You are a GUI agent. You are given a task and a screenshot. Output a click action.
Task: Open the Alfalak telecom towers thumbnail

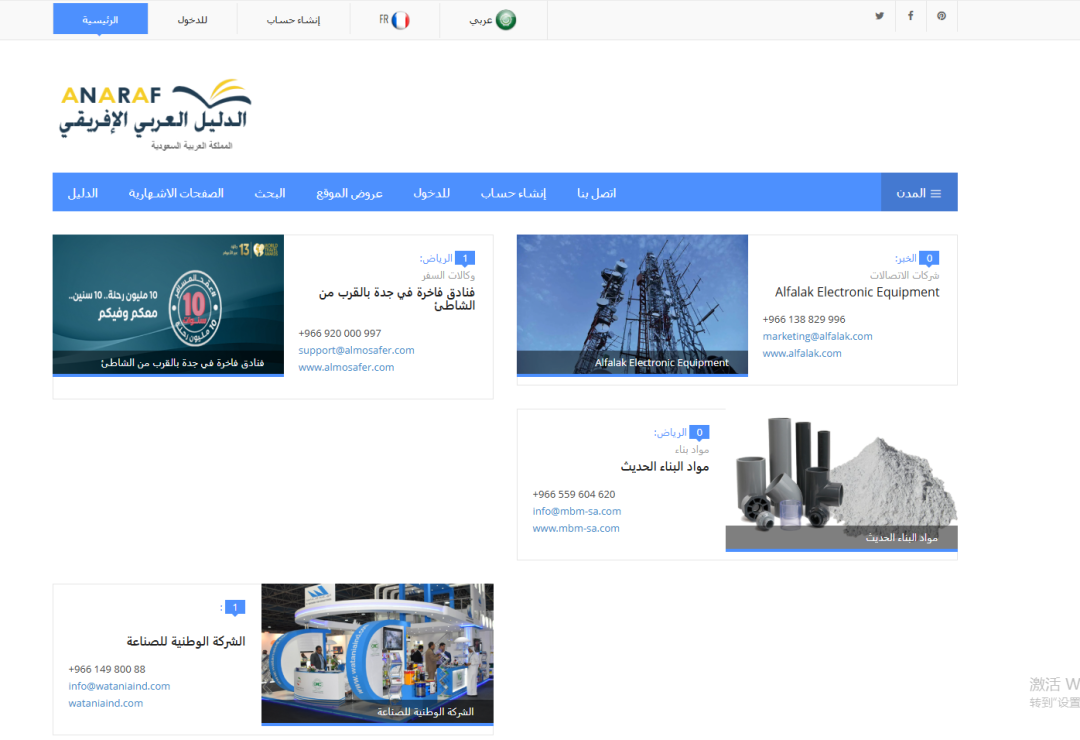(632, 305)
